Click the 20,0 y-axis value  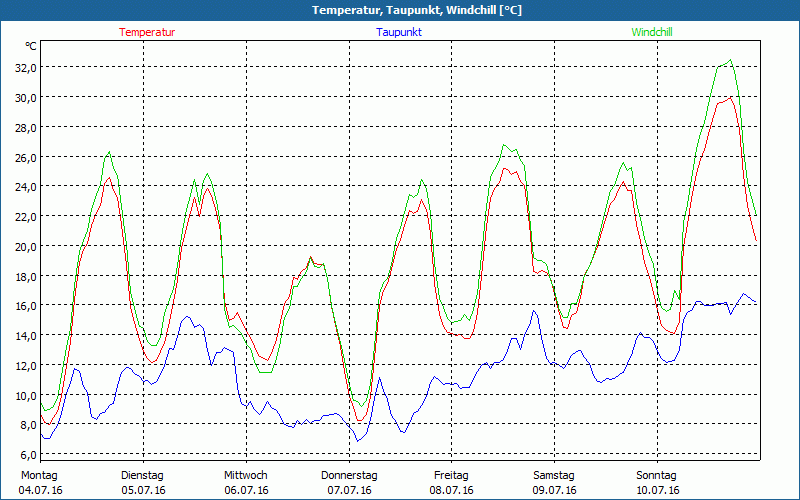point(24,246)
